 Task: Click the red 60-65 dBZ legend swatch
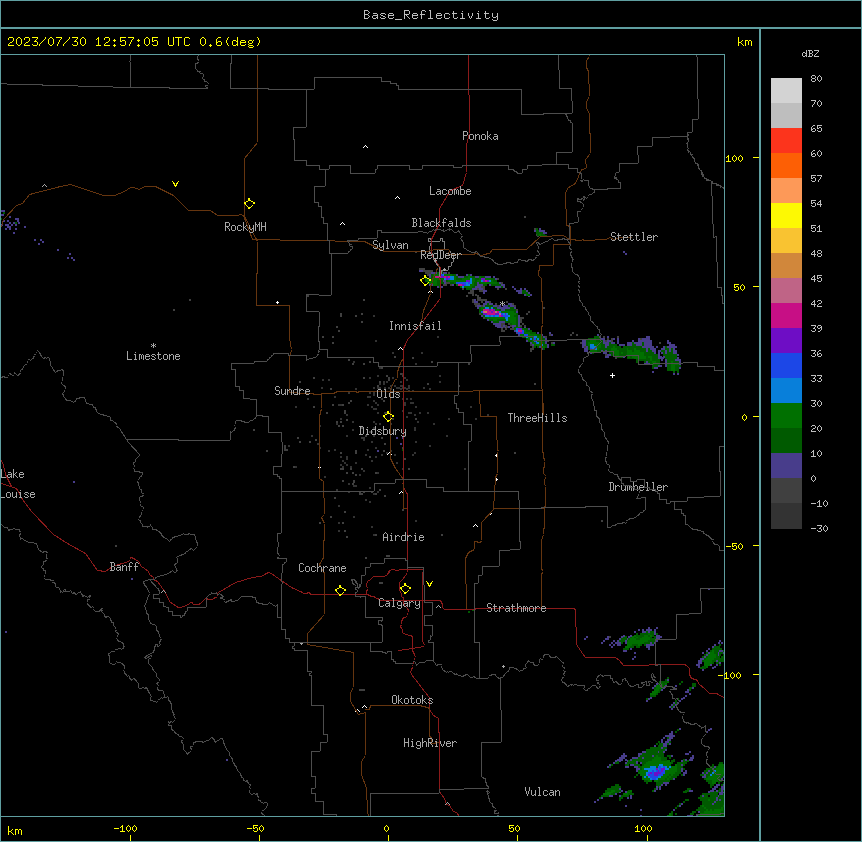click(786, 141)
